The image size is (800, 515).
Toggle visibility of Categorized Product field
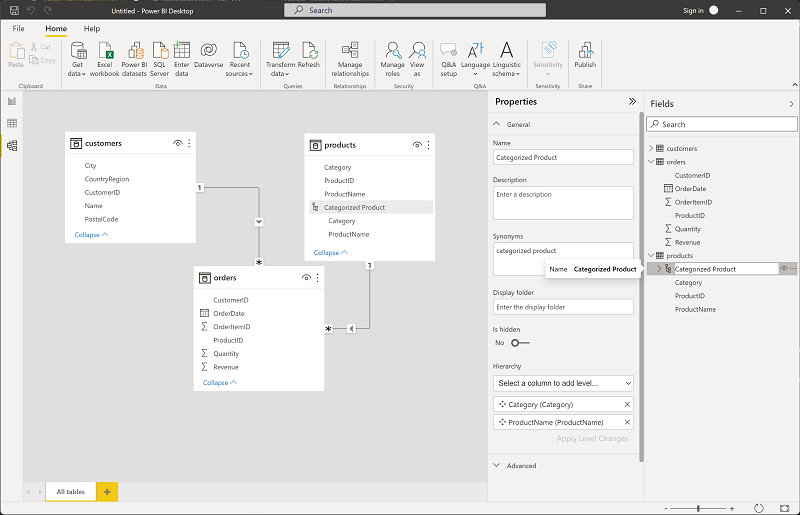tap(784, 269)
